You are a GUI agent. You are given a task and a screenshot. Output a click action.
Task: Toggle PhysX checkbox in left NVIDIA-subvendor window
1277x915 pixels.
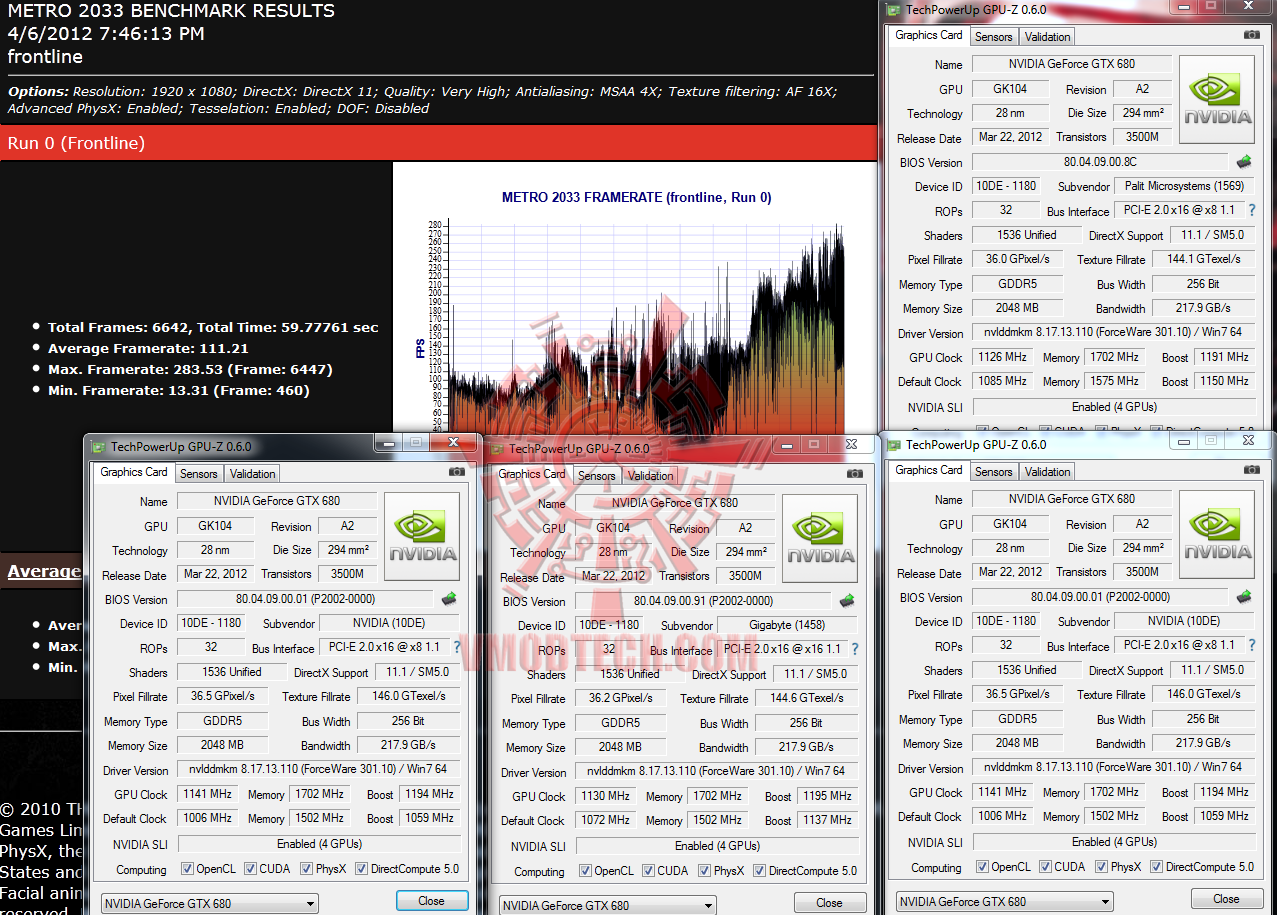tap(307, 869)
